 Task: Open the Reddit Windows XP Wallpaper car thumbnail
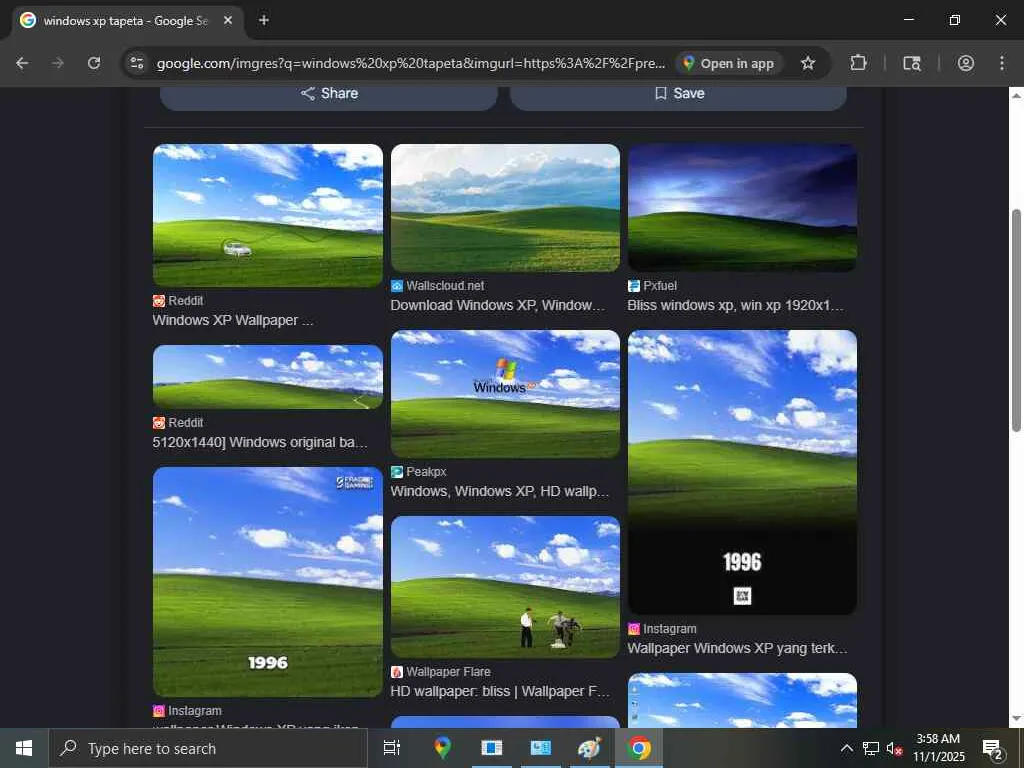coord(268,216)
